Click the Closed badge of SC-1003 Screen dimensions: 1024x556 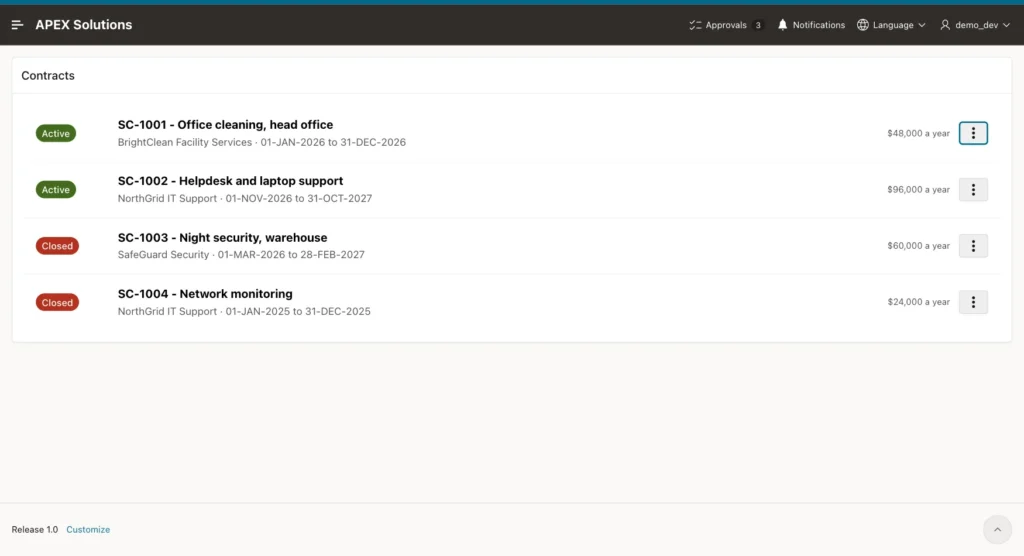coord(57,246)
